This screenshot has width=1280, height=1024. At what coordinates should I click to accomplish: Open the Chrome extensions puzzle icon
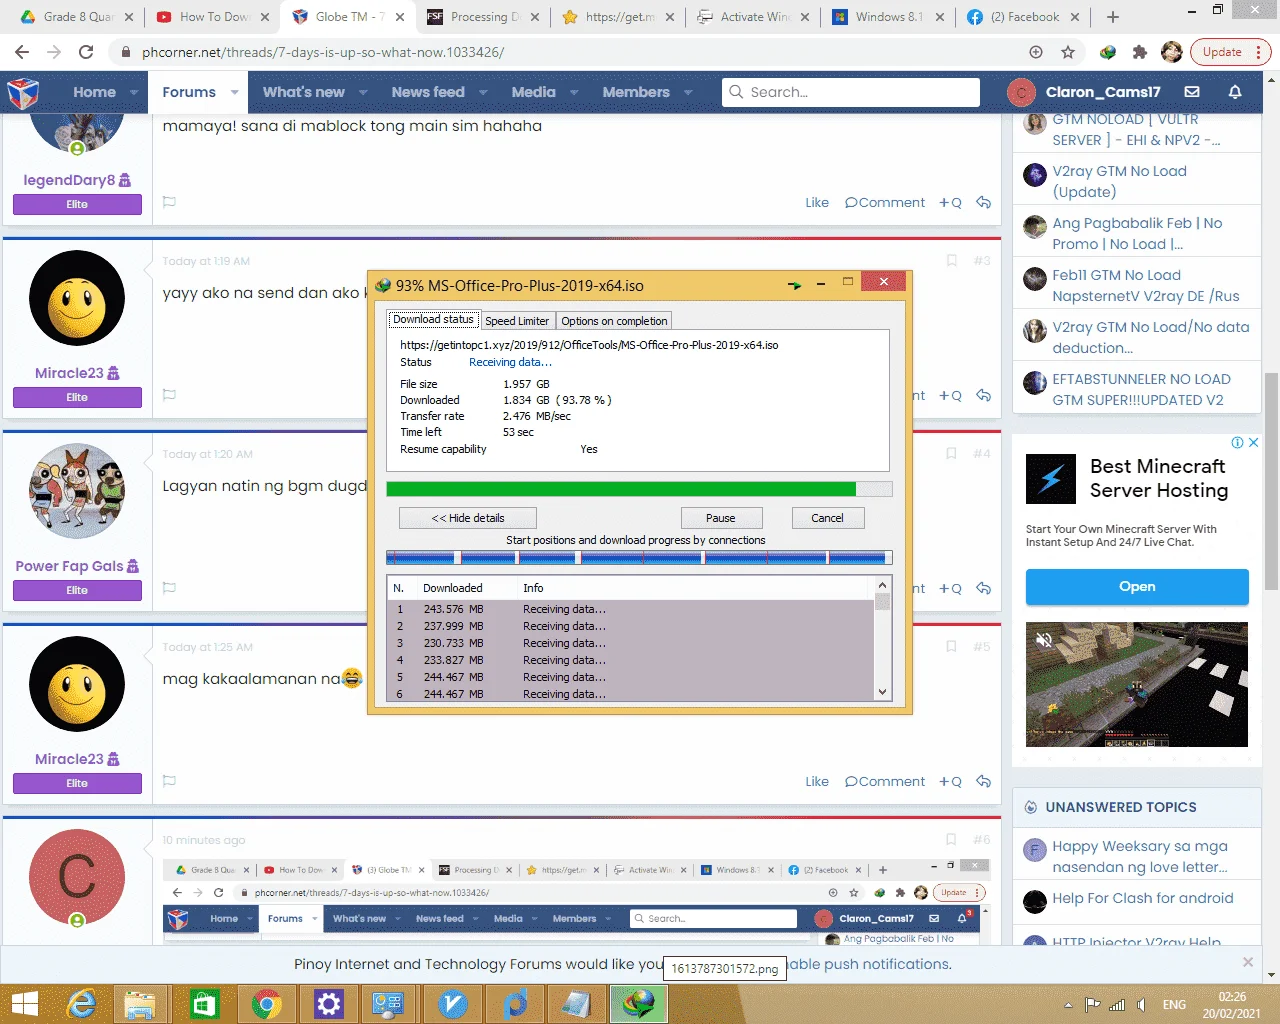[x=1139, y=52]
